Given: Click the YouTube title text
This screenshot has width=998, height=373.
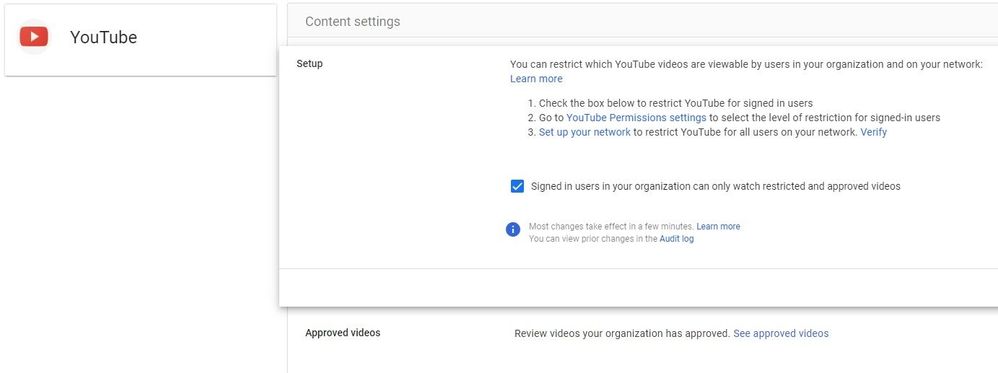Looking at the screenshot, I should tap(103, 37).
